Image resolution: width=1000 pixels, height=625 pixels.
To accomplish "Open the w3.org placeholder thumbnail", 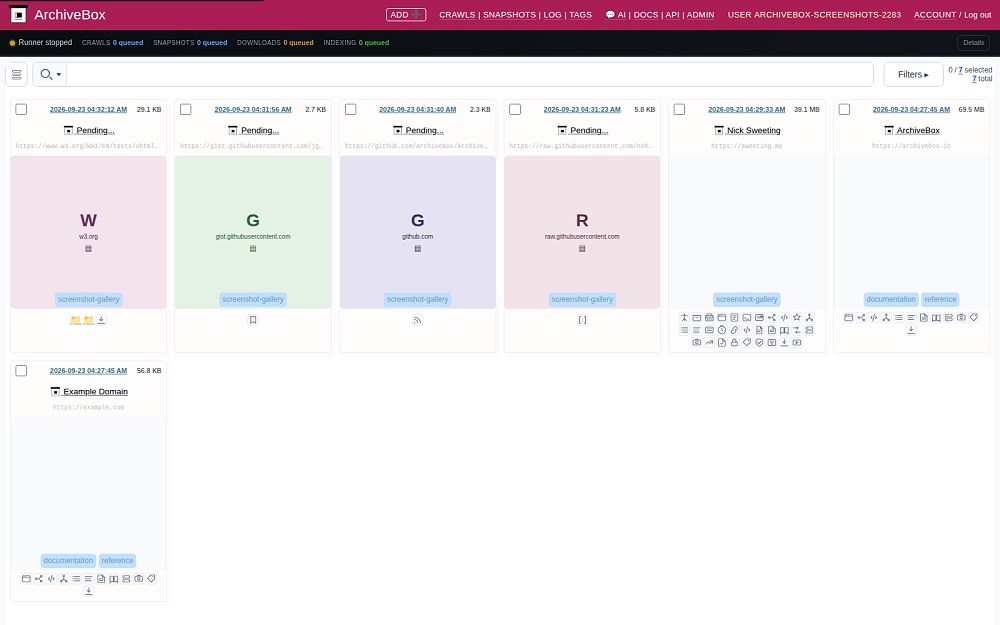I will point(89,232).
